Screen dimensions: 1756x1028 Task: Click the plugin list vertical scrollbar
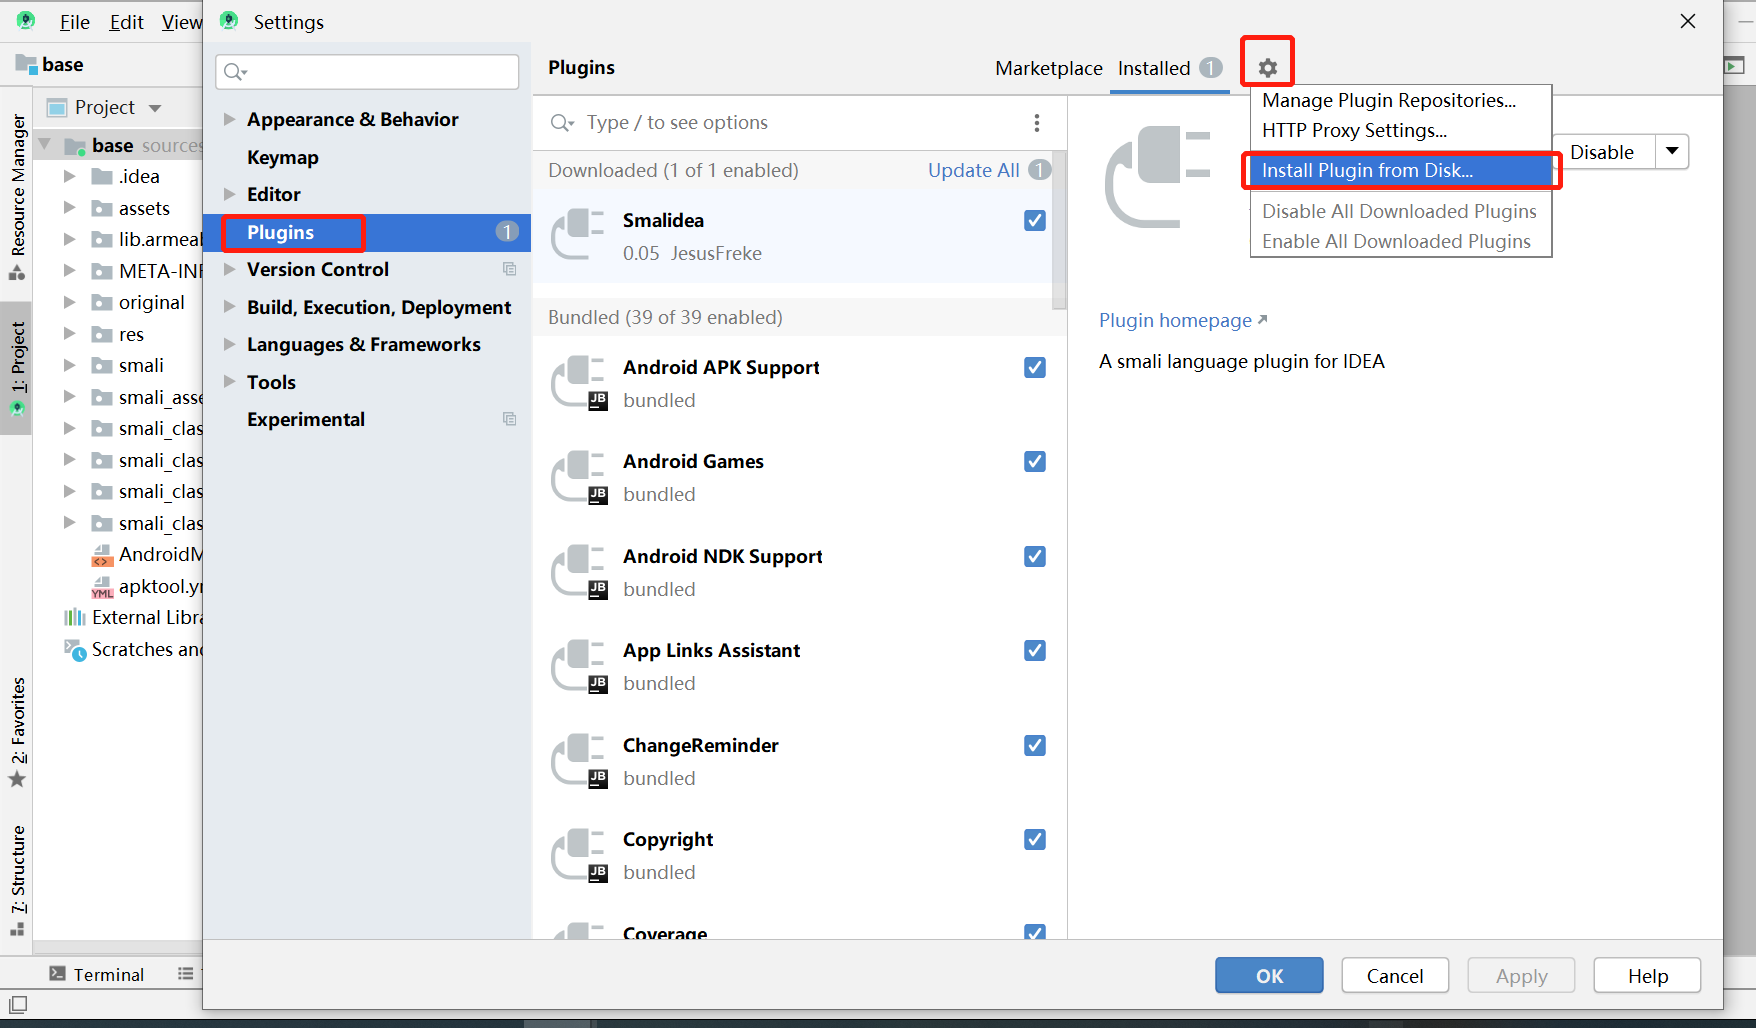1060,230
